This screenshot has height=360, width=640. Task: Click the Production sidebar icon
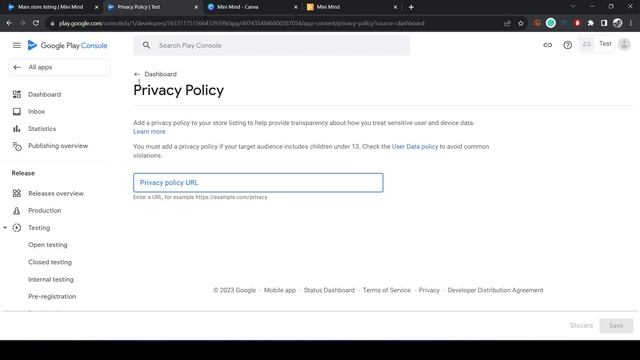[16, 211]
